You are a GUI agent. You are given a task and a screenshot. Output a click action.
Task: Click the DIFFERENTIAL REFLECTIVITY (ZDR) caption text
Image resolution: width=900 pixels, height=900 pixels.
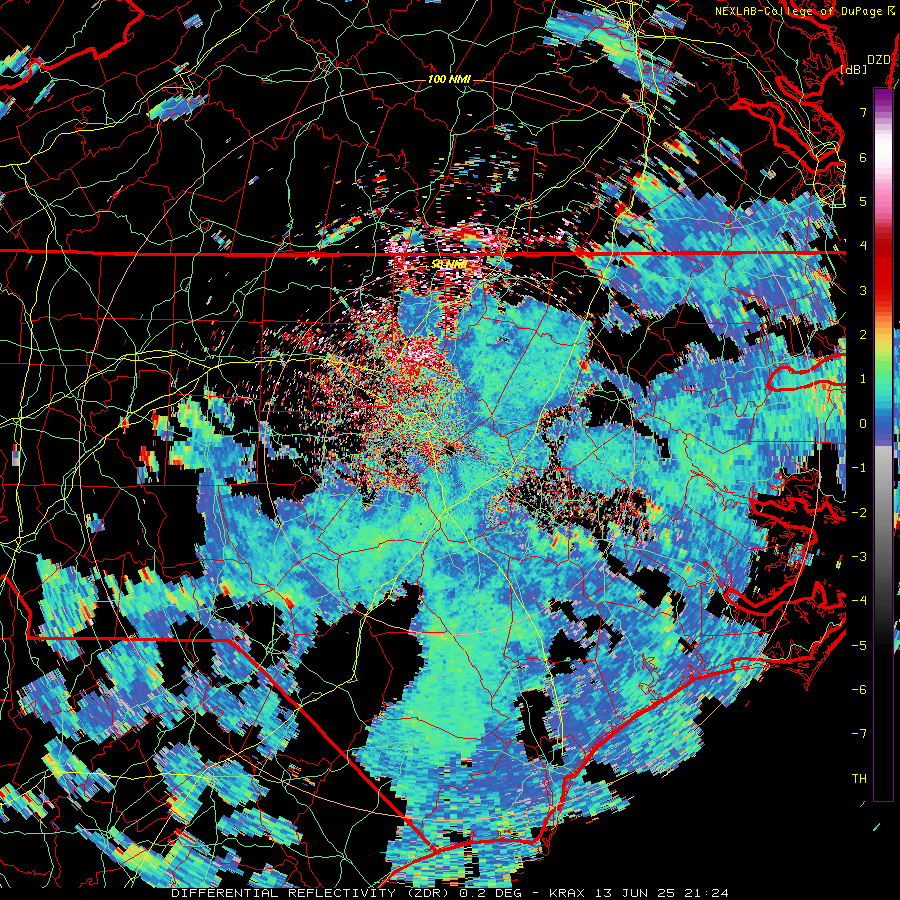(x=312, y=893)
